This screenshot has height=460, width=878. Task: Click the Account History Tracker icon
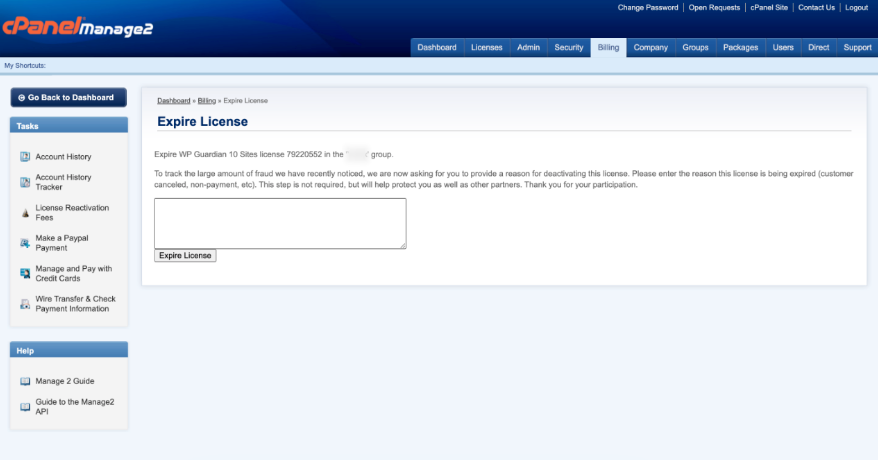pos(25,182)
